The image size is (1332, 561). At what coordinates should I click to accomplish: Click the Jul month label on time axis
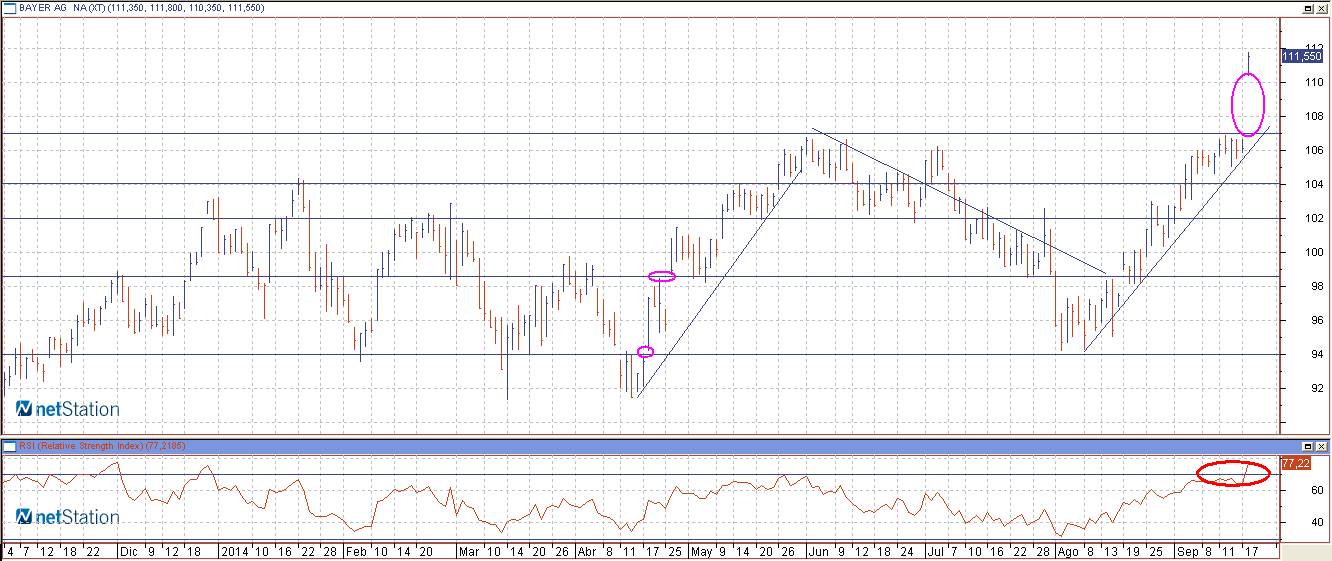(935, 551)
